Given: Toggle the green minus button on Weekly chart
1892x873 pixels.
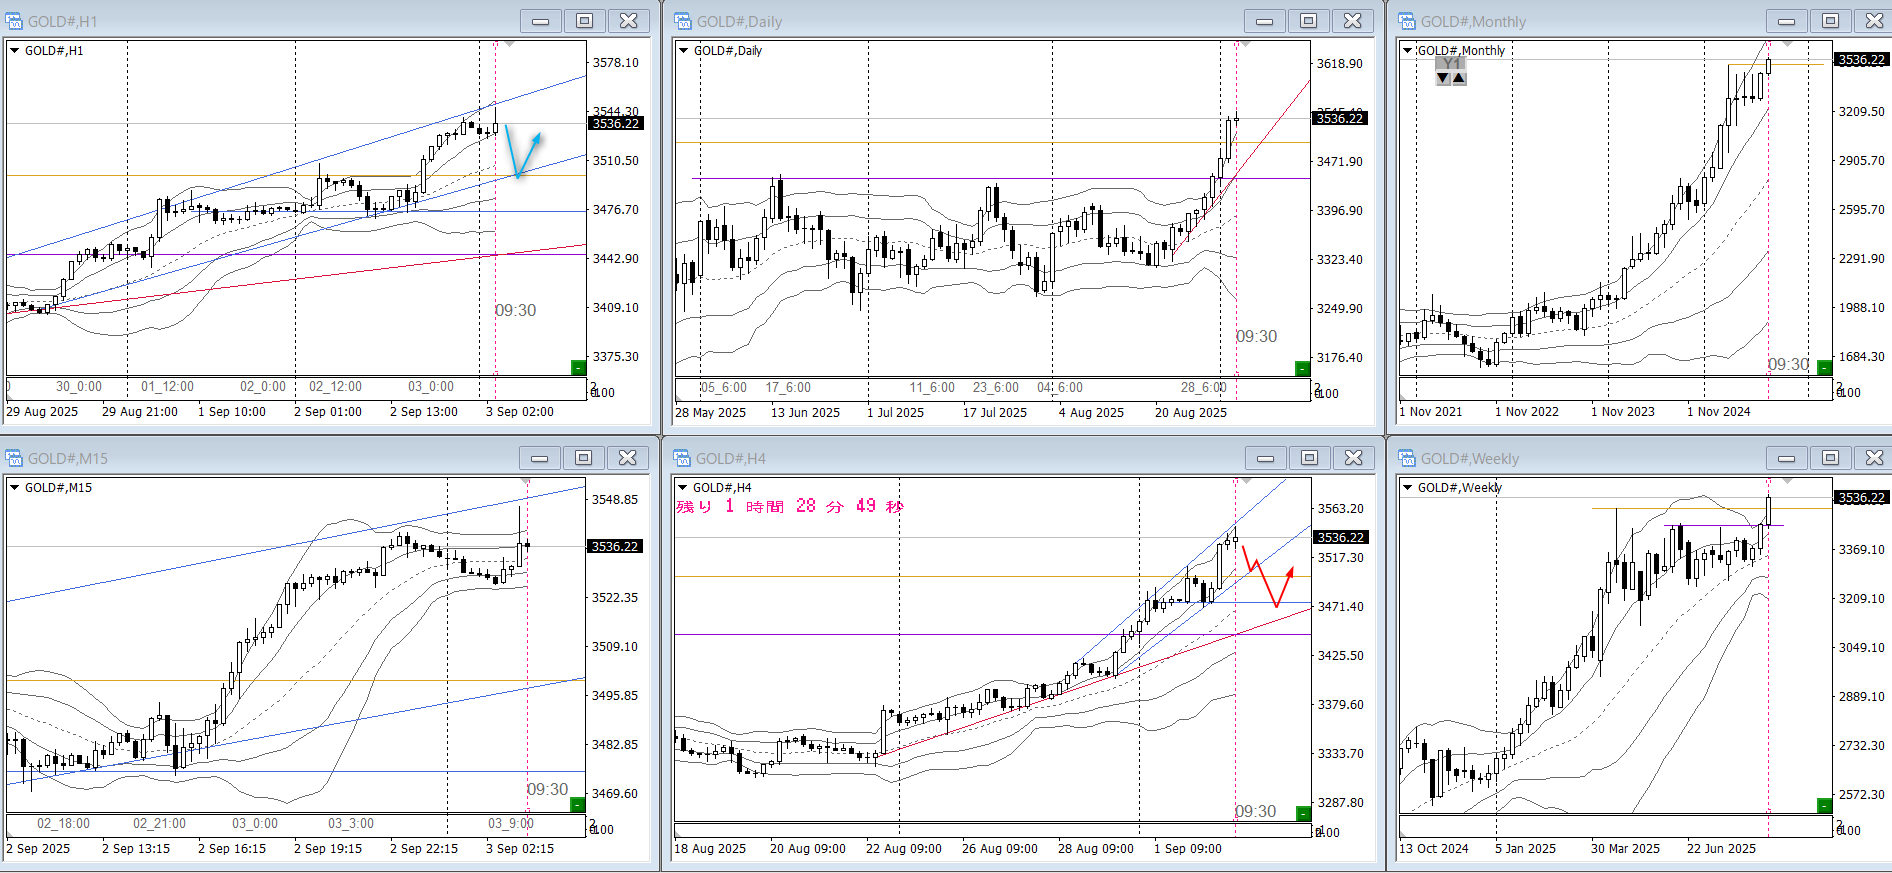Looking at the screenshot, I should (x=1824, y=805).
